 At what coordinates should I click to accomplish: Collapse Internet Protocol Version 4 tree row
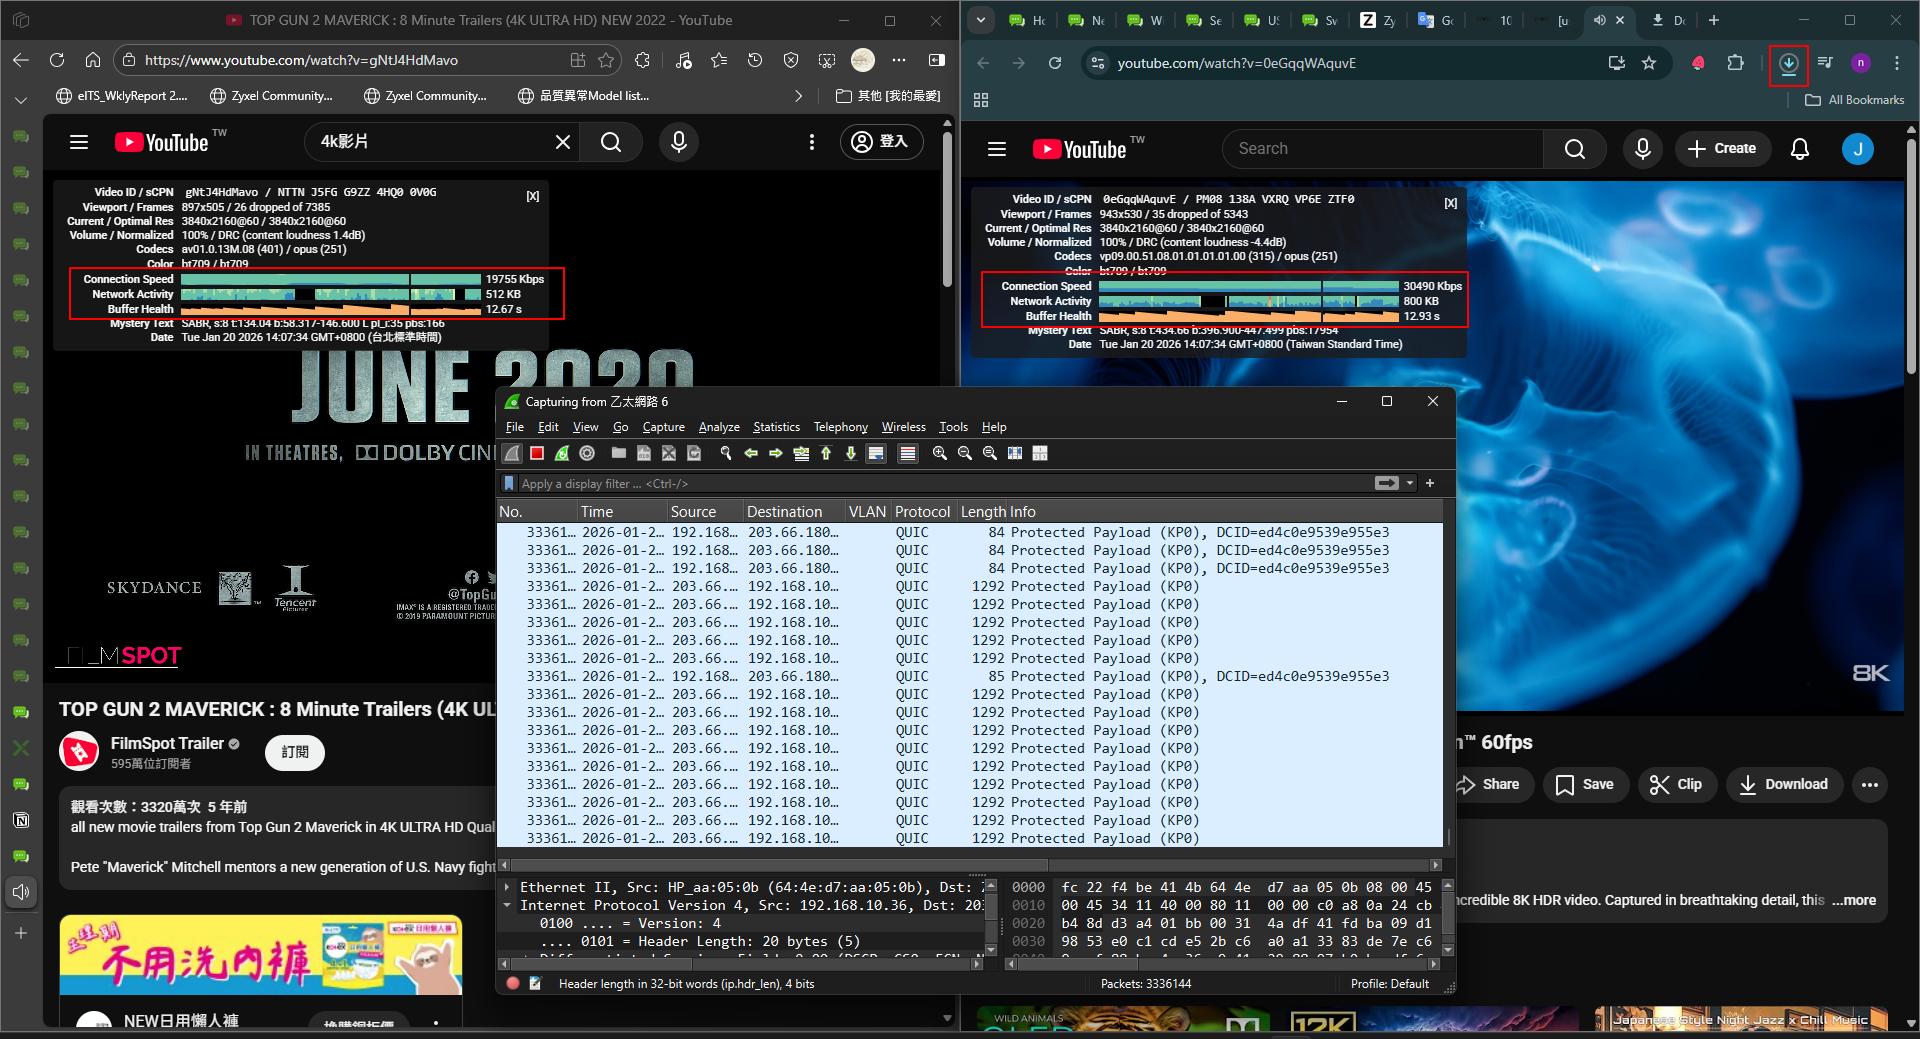pyautogui.click(x=508, y=905)
